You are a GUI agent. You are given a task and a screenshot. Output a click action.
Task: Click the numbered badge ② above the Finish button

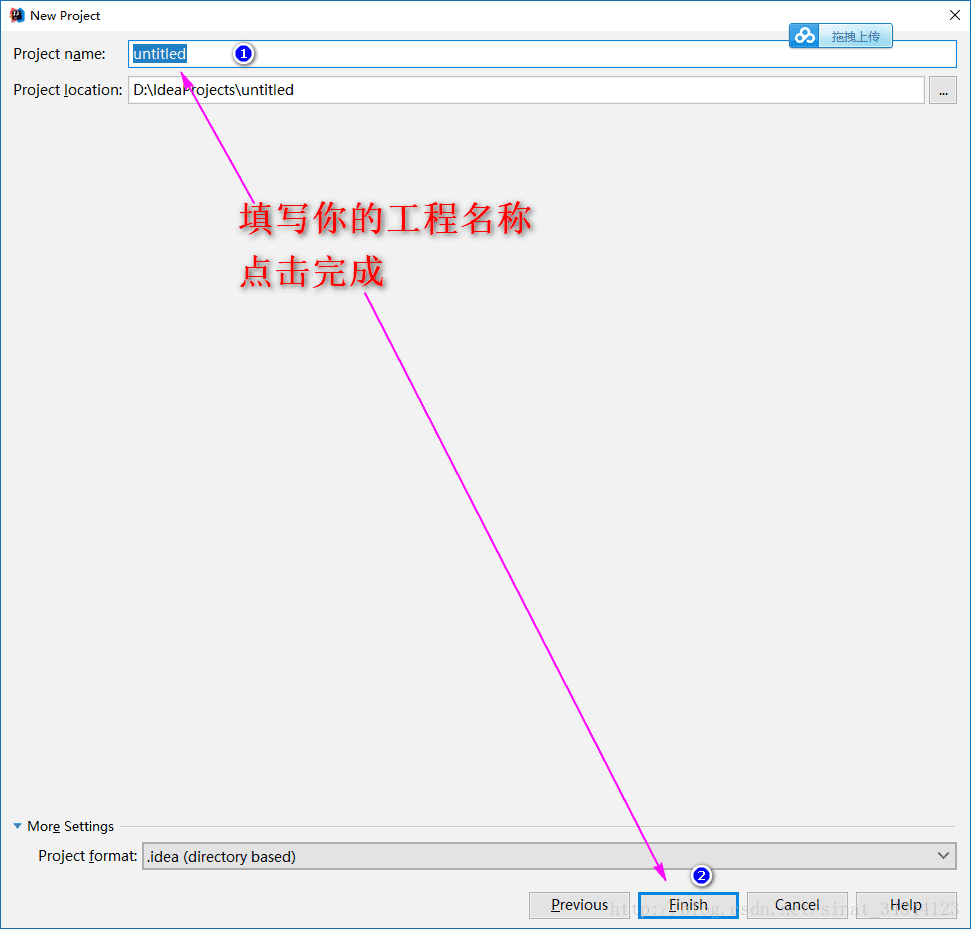point(701,875)
